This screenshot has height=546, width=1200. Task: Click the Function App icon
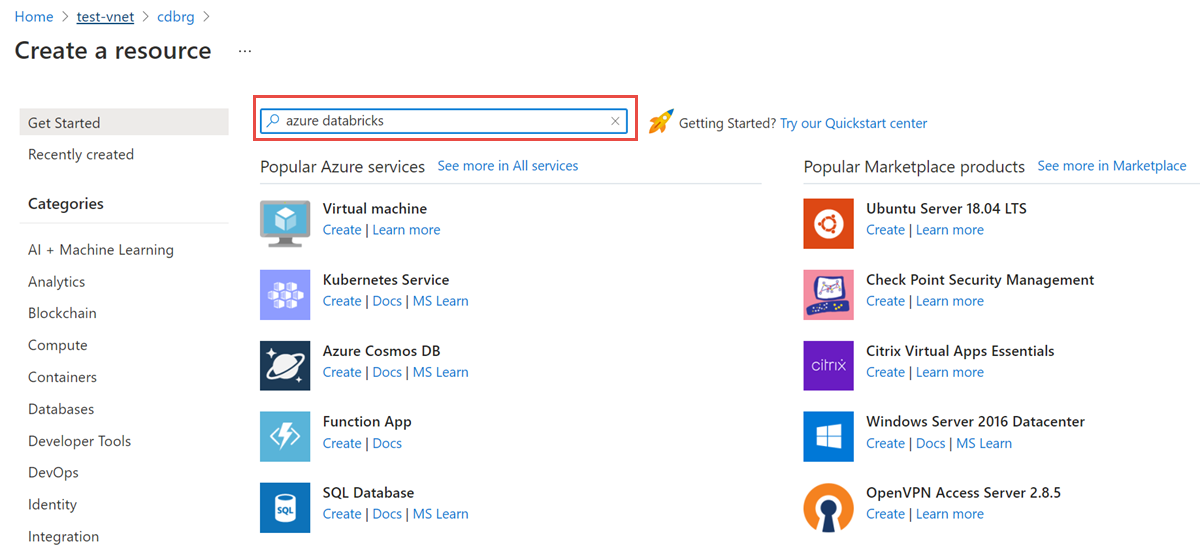click(285, 436)
